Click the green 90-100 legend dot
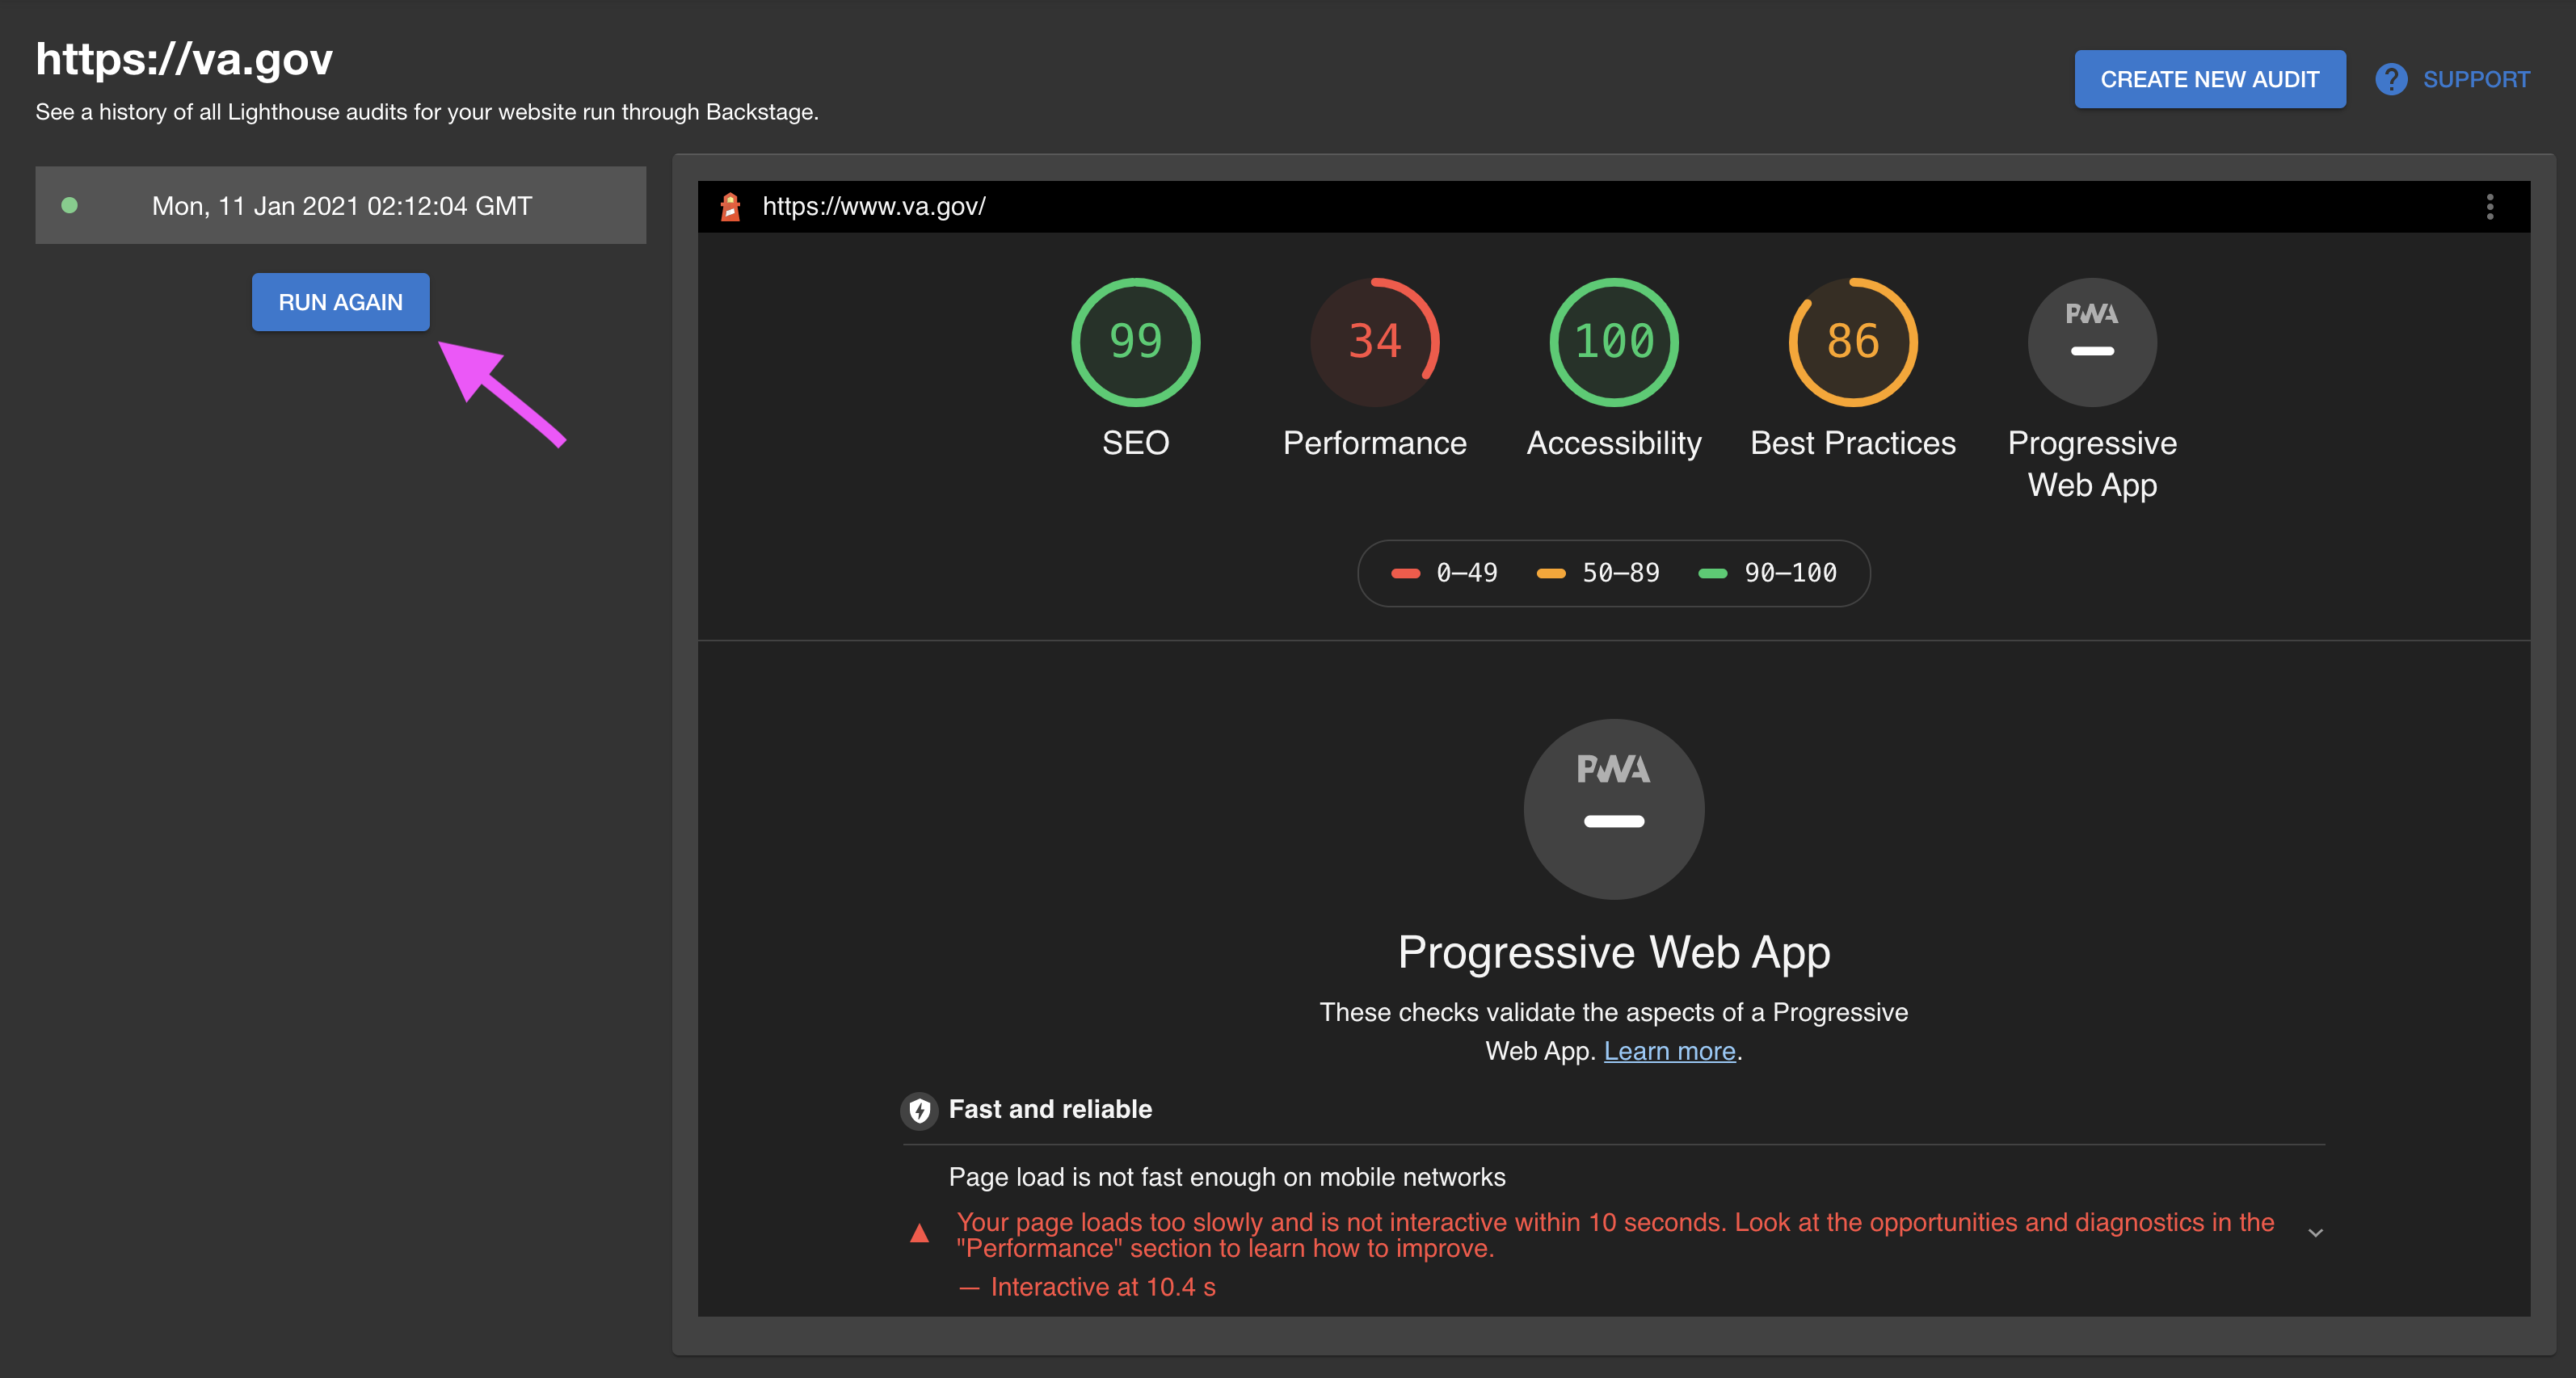Image resolution: width=2576 pixels, height=1378 pixels. point(1712,573)
